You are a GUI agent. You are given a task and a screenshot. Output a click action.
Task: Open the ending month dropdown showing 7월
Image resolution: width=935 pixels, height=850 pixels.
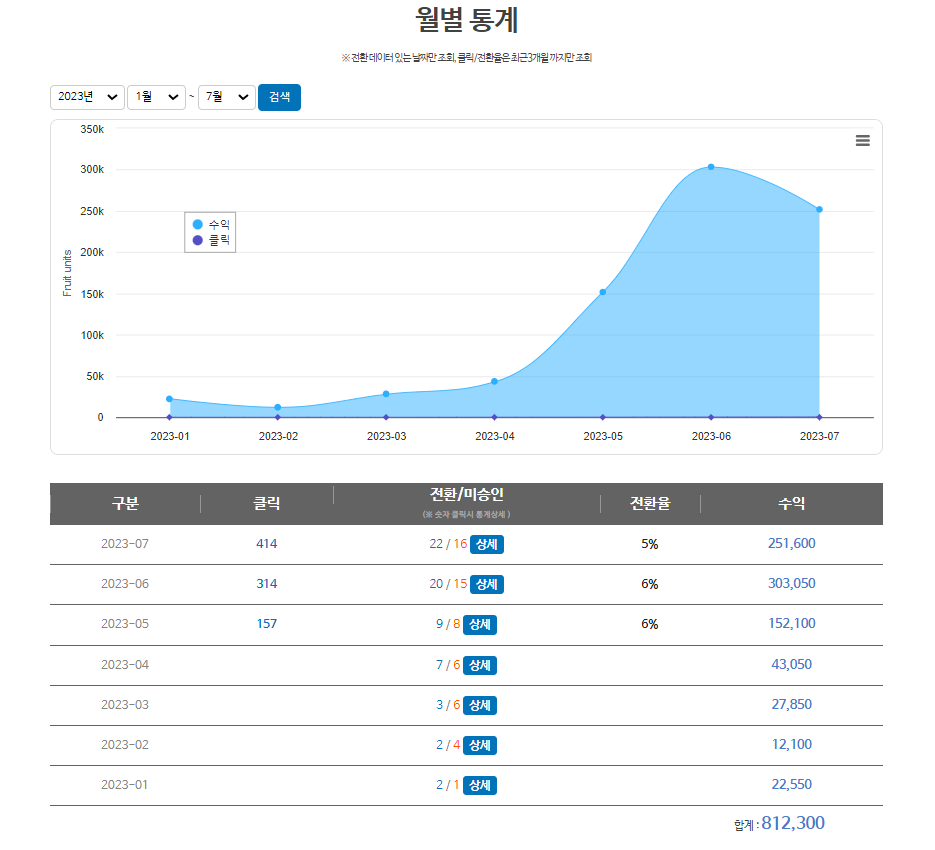point(226,97)
